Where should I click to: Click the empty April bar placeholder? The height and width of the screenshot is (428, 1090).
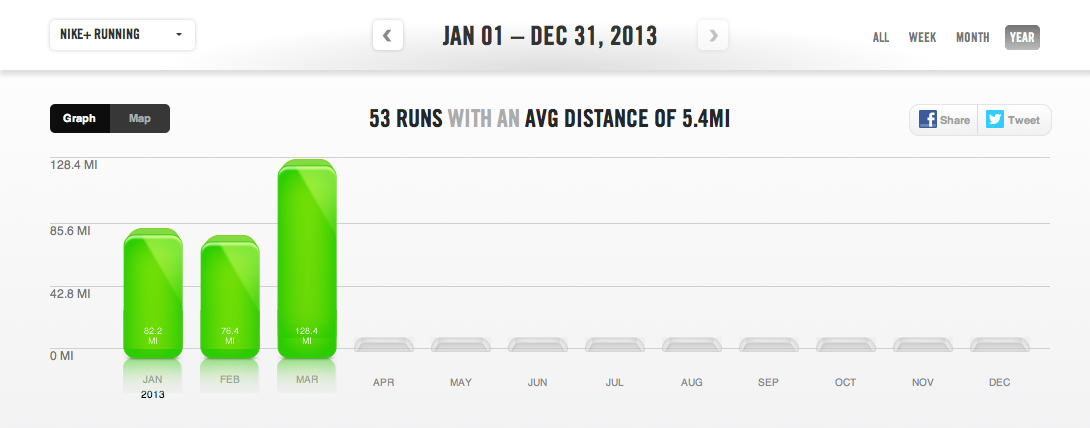384,346
